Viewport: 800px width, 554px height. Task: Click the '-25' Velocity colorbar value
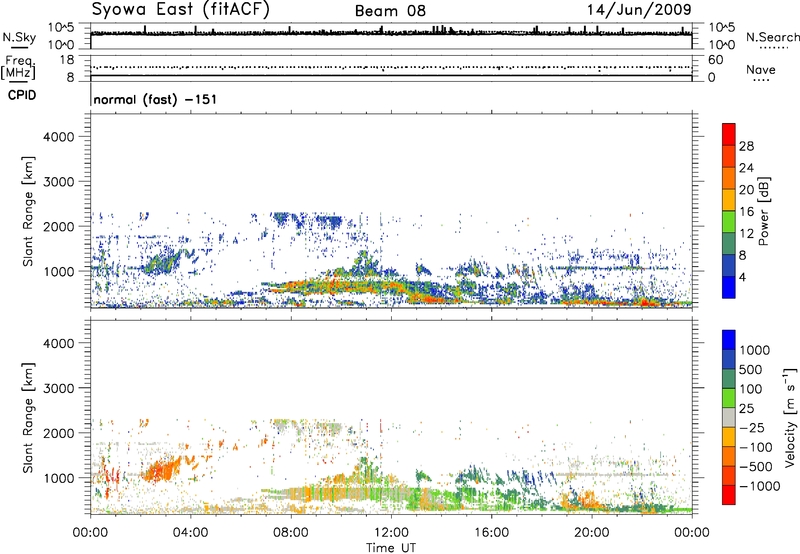(752, 428)
